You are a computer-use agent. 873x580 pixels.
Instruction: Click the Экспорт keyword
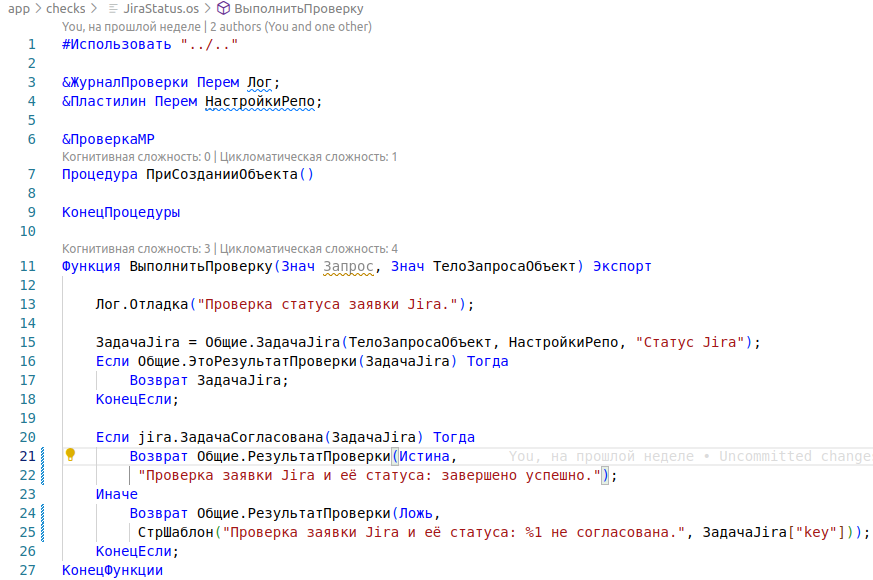(x=622, y=267)
